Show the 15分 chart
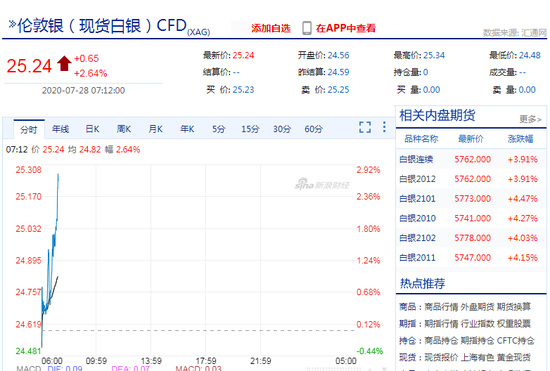550x371 pixels. coord(250,129)
